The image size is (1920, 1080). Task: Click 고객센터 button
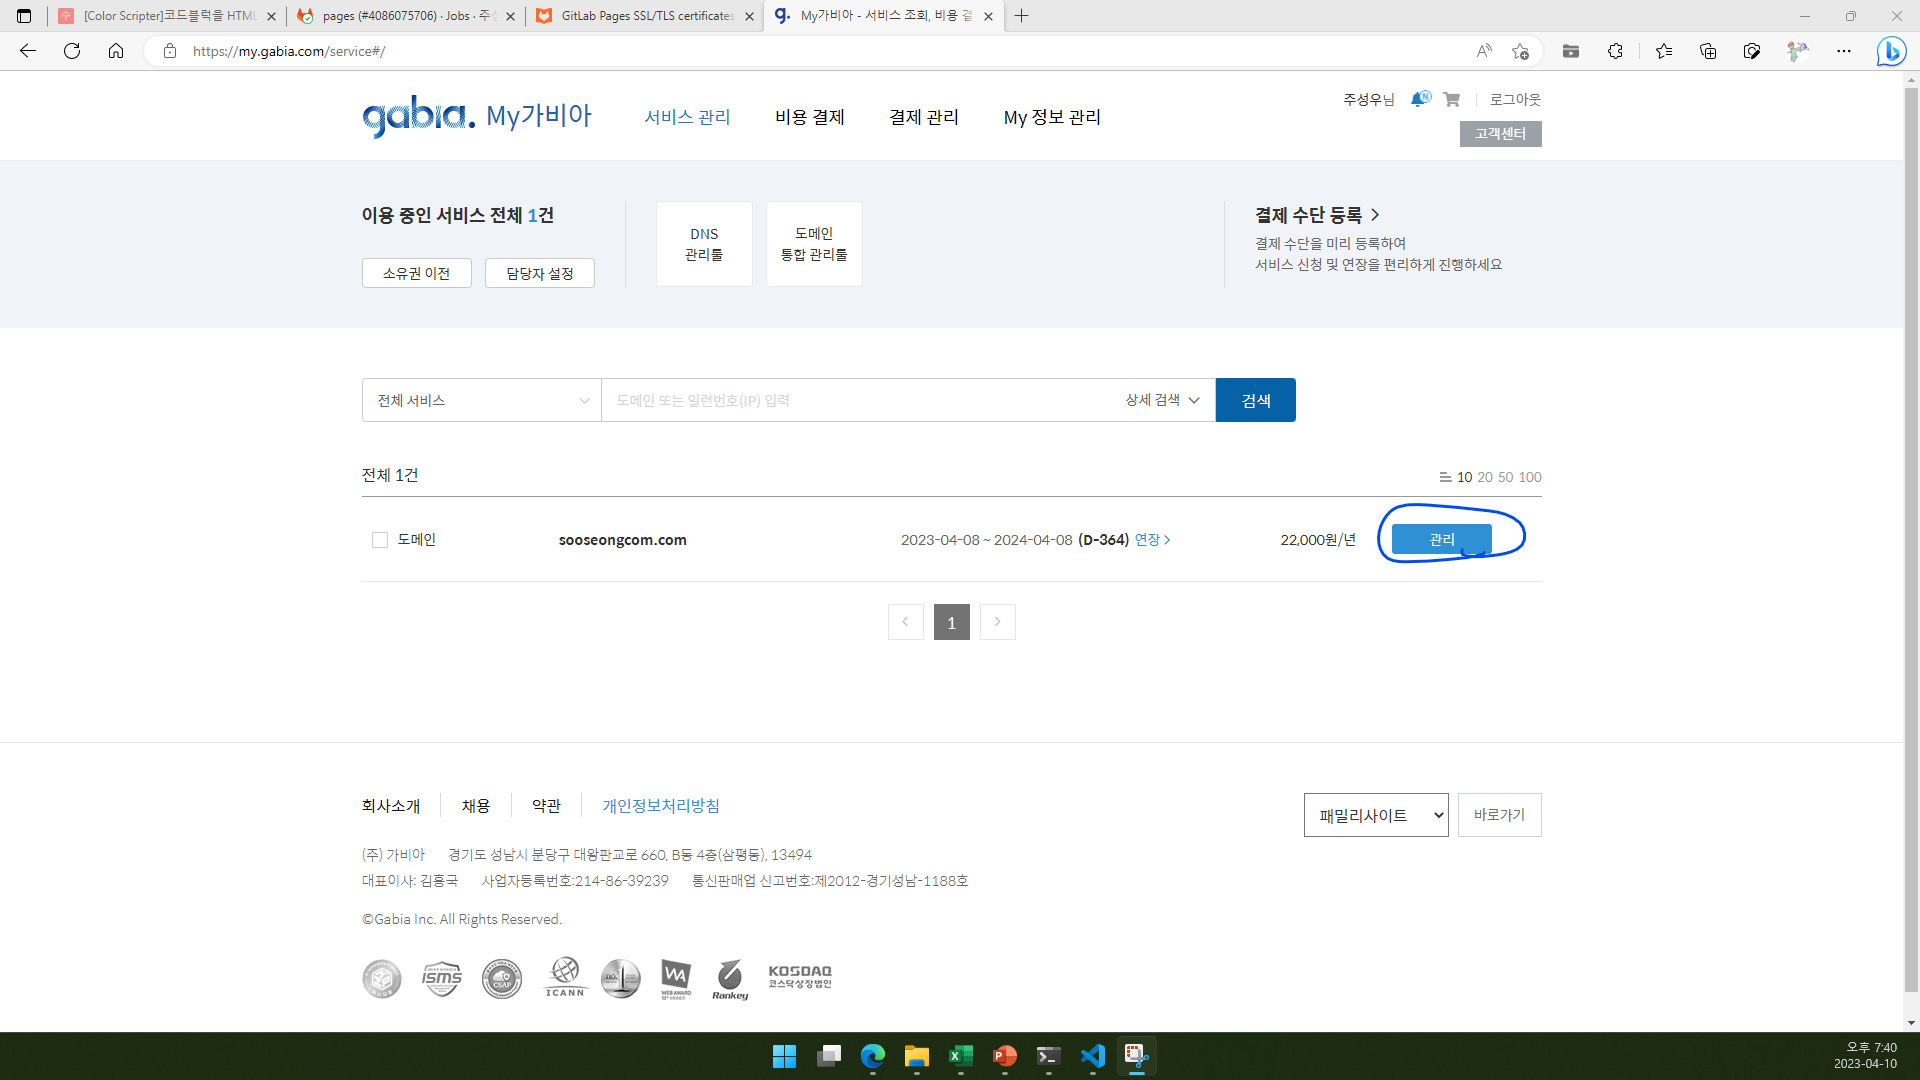click(x=1501, y=134)
